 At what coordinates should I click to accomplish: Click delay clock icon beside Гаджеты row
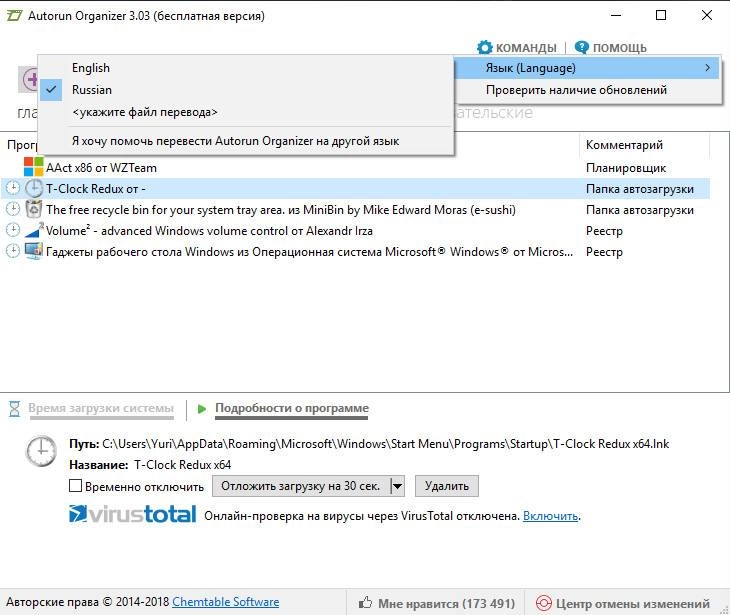(13, 251)
